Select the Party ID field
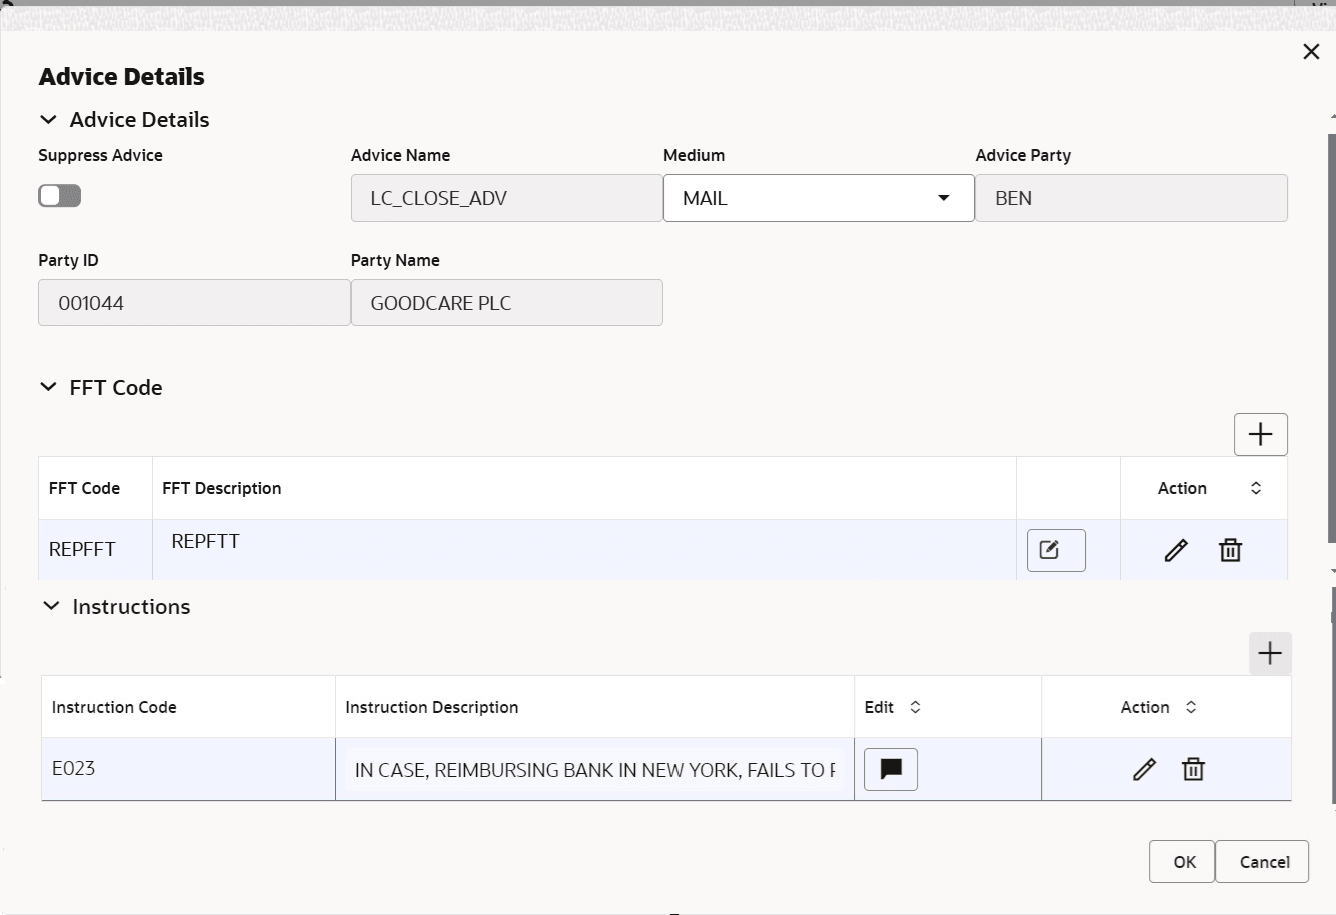The height and width of the screenshot is (915, 1336). (x=193, y=302)
